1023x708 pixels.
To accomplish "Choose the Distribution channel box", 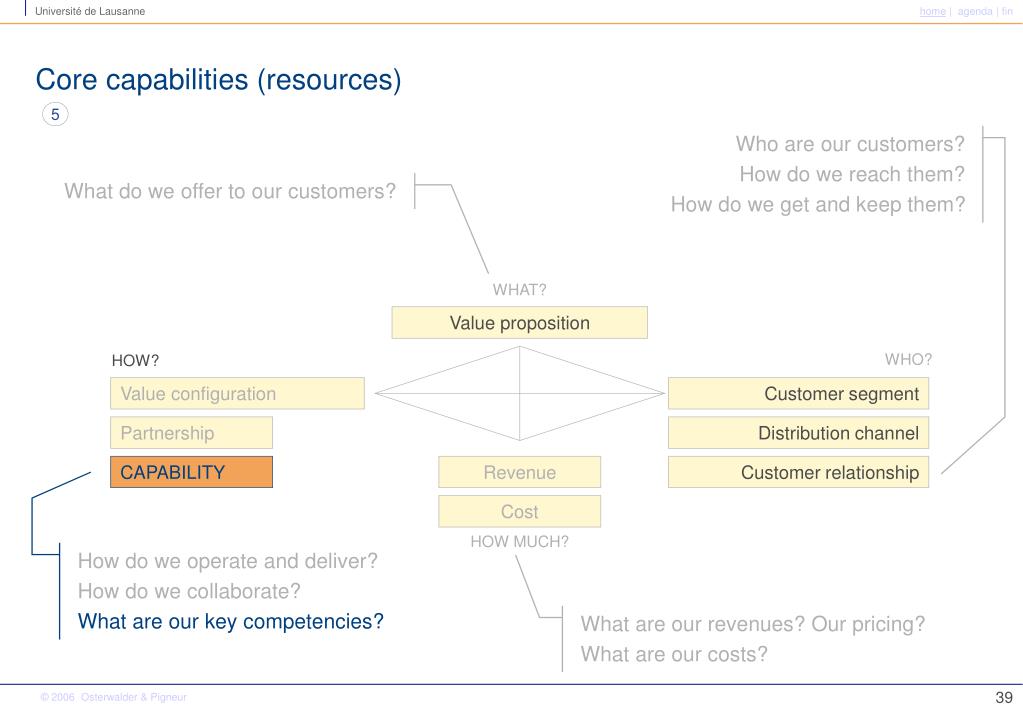I will 798,433.
